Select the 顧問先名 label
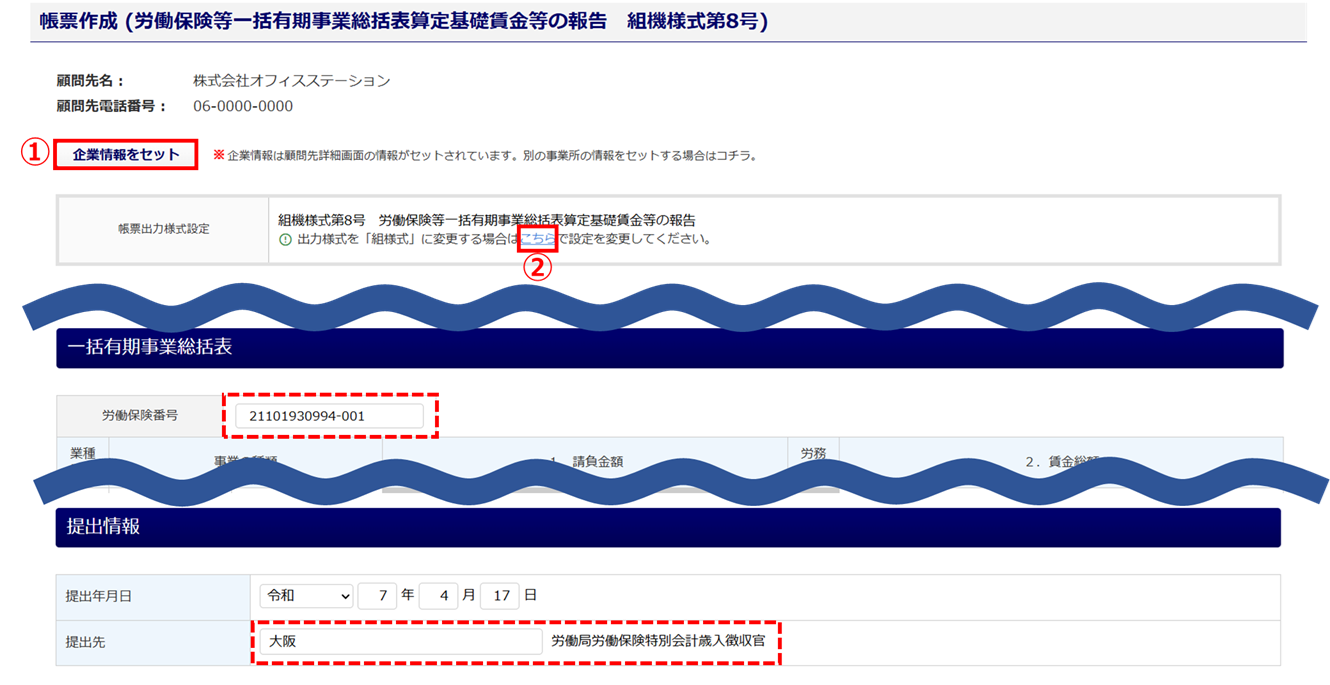Viewport: 1330px width, 685px height. coord(90,81)
